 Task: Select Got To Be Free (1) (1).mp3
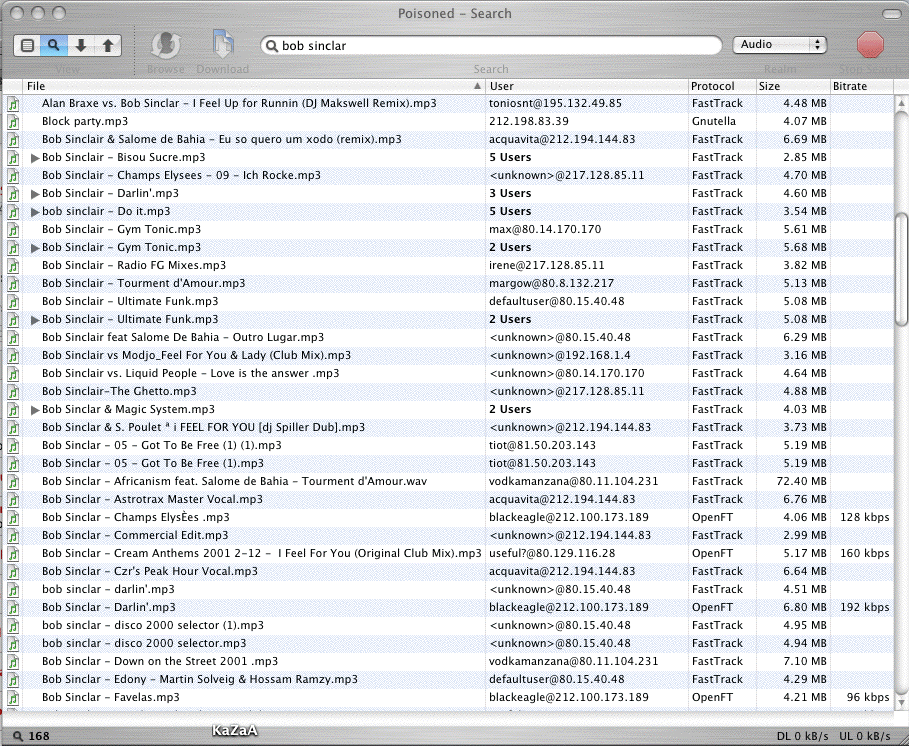click(x=162, y=445)
